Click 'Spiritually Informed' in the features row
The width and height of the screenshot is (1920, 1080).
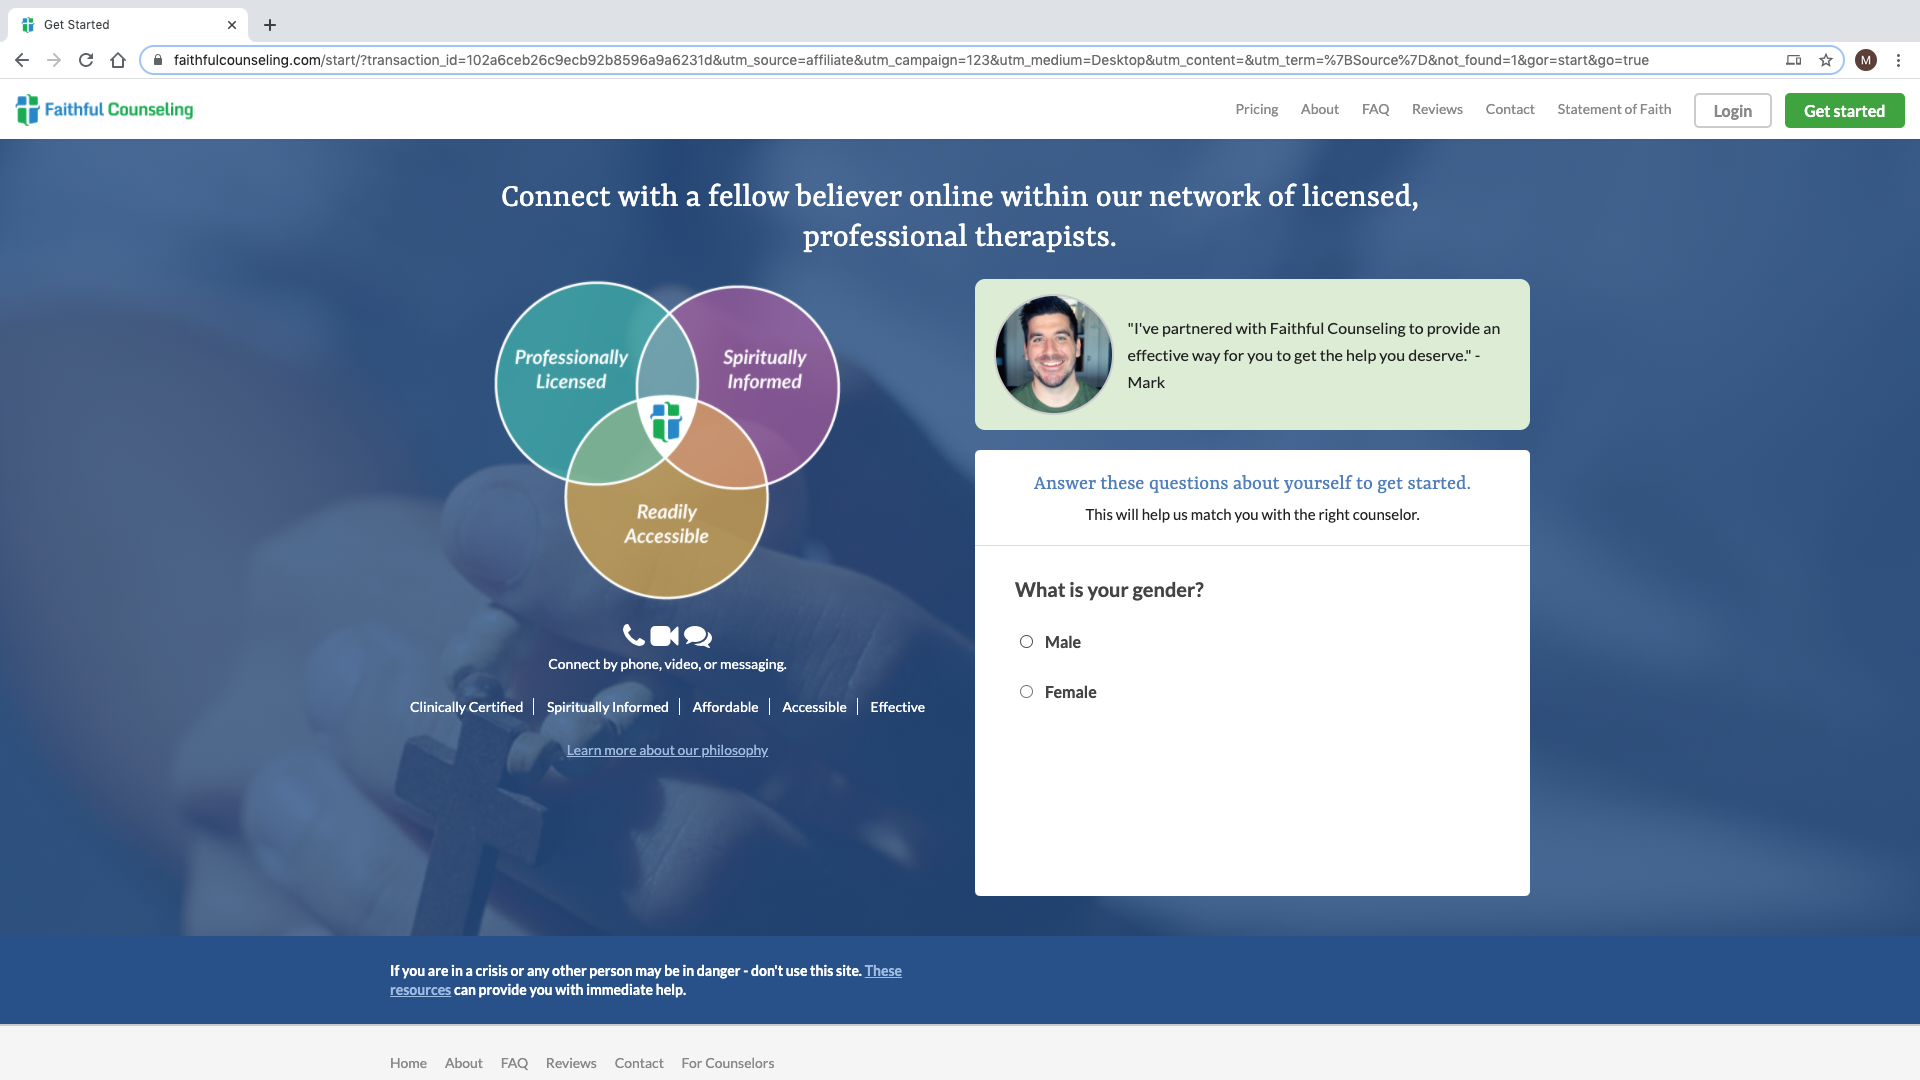[x=607, y=707]
